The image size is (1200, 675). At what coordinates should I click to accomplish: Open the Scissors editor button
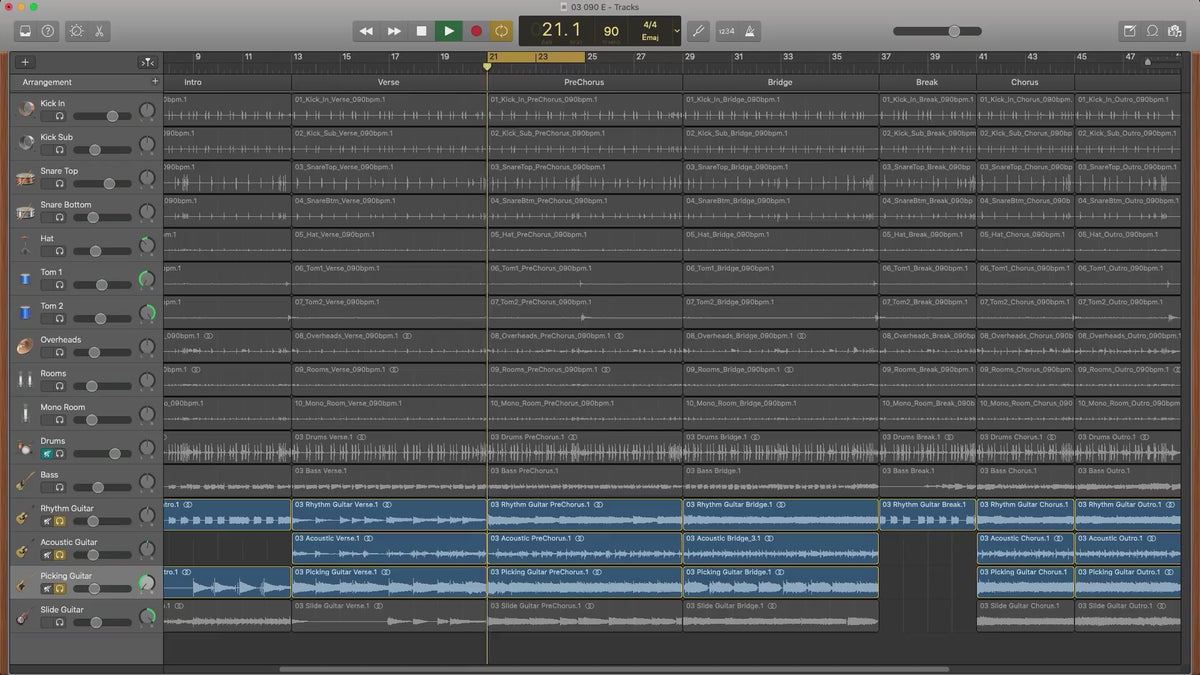coord(100,31)
